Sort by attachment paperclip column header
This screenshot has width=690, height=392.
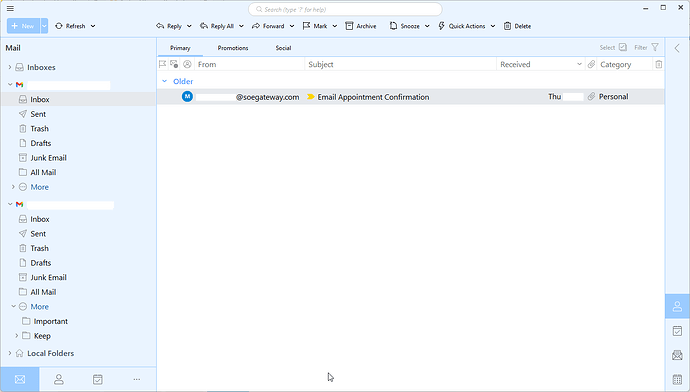pyautogui.click(x=591, y=64)
